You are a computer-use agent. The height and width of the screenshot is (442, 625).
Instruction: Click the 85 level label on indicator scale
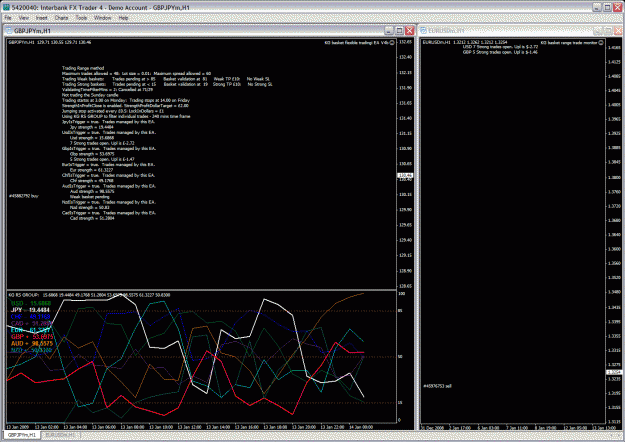tap(401, 311)
